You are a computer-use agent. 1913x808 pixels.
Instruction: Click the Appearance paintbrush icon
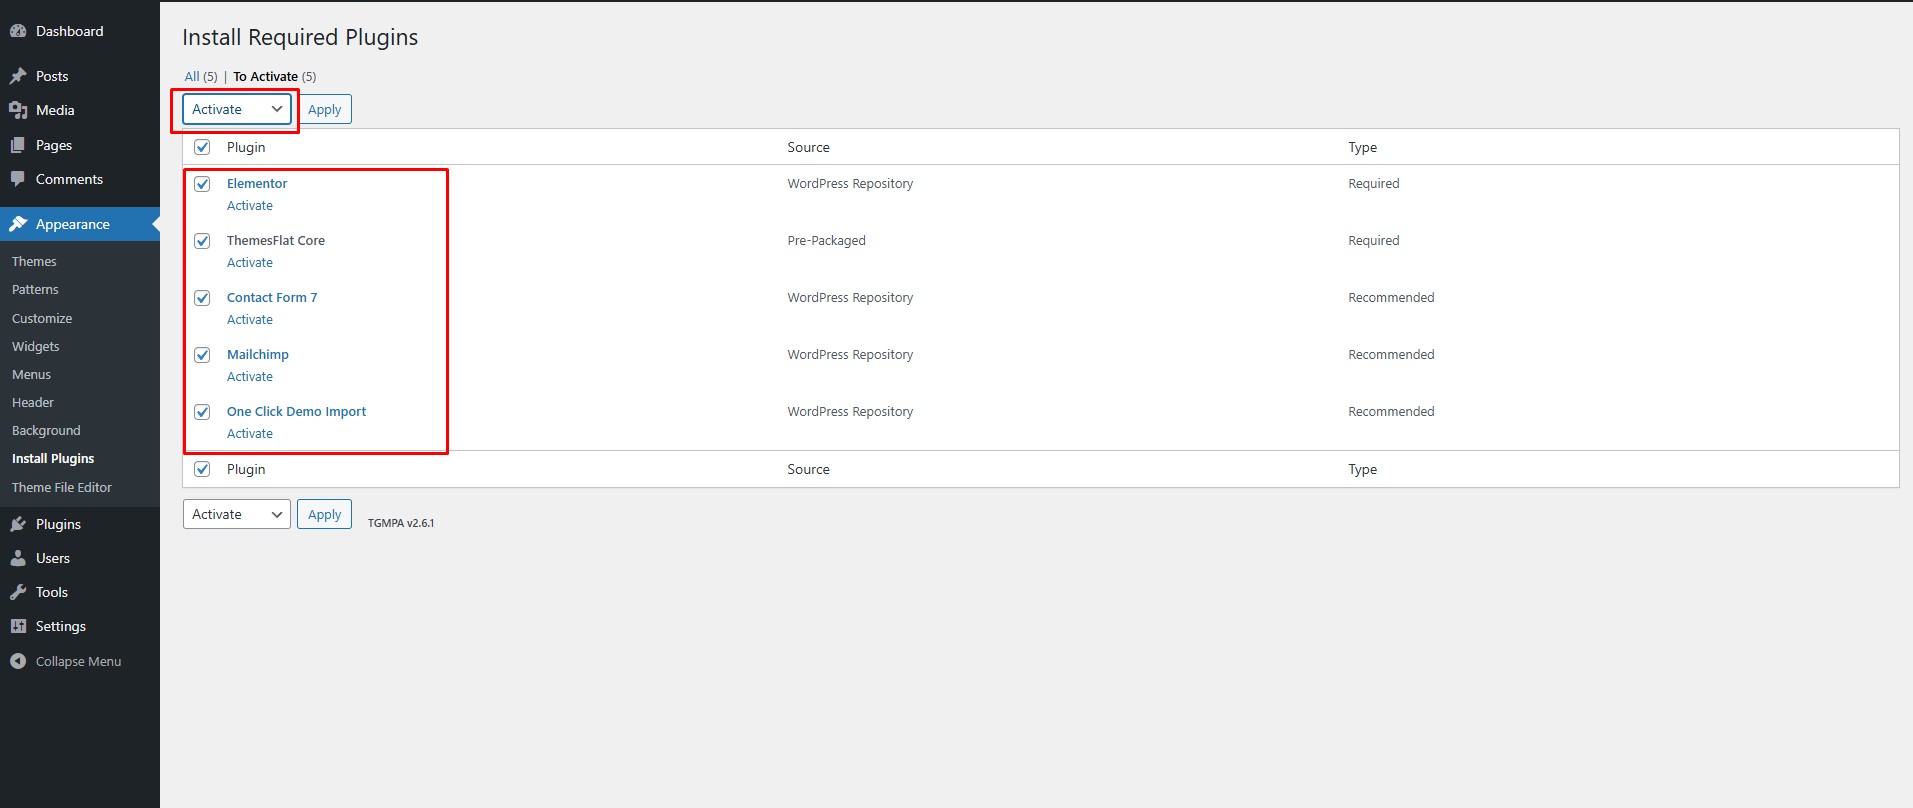click(18, 224)
